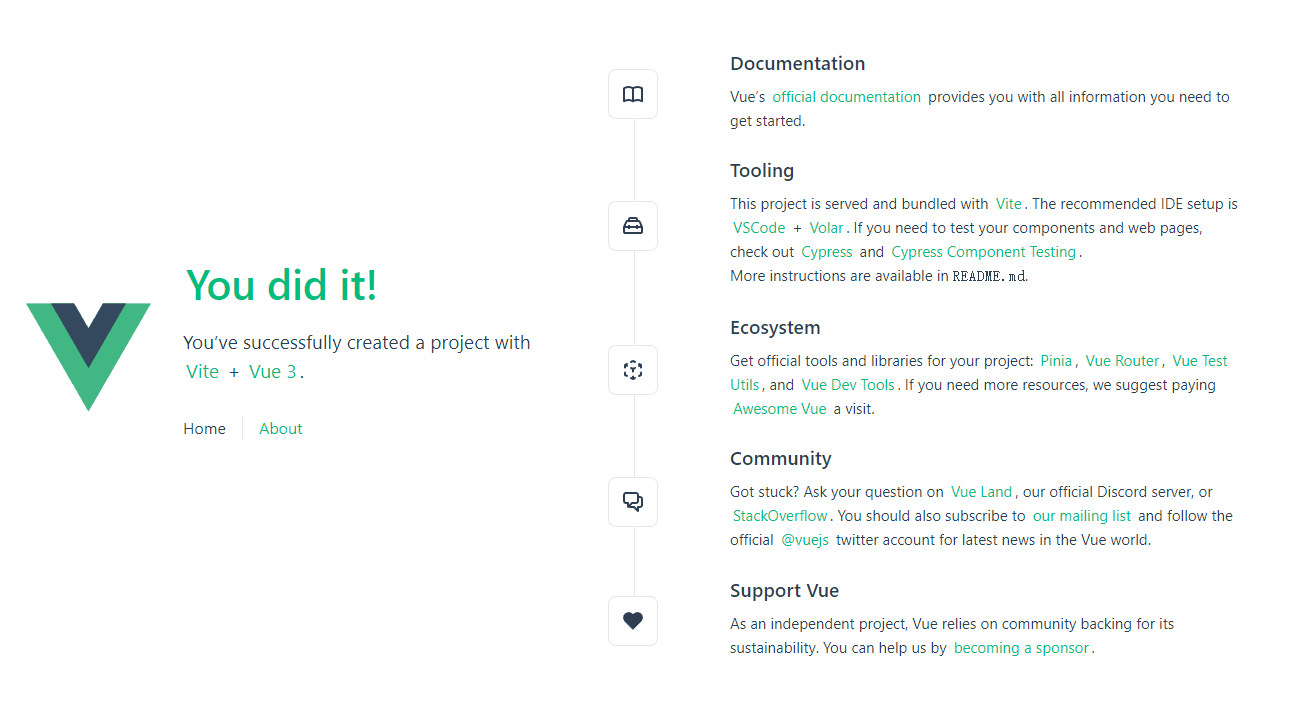Viewport: 1310px width, 709px height.
Task: Open the Pinia link
Action: [x=1056, y=361]
